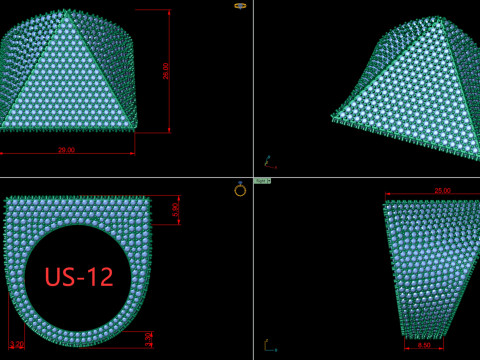This screenshot has height=360, width=480.
Task: Click the axis gizmo in the perspective viewport
Action: 270,162
